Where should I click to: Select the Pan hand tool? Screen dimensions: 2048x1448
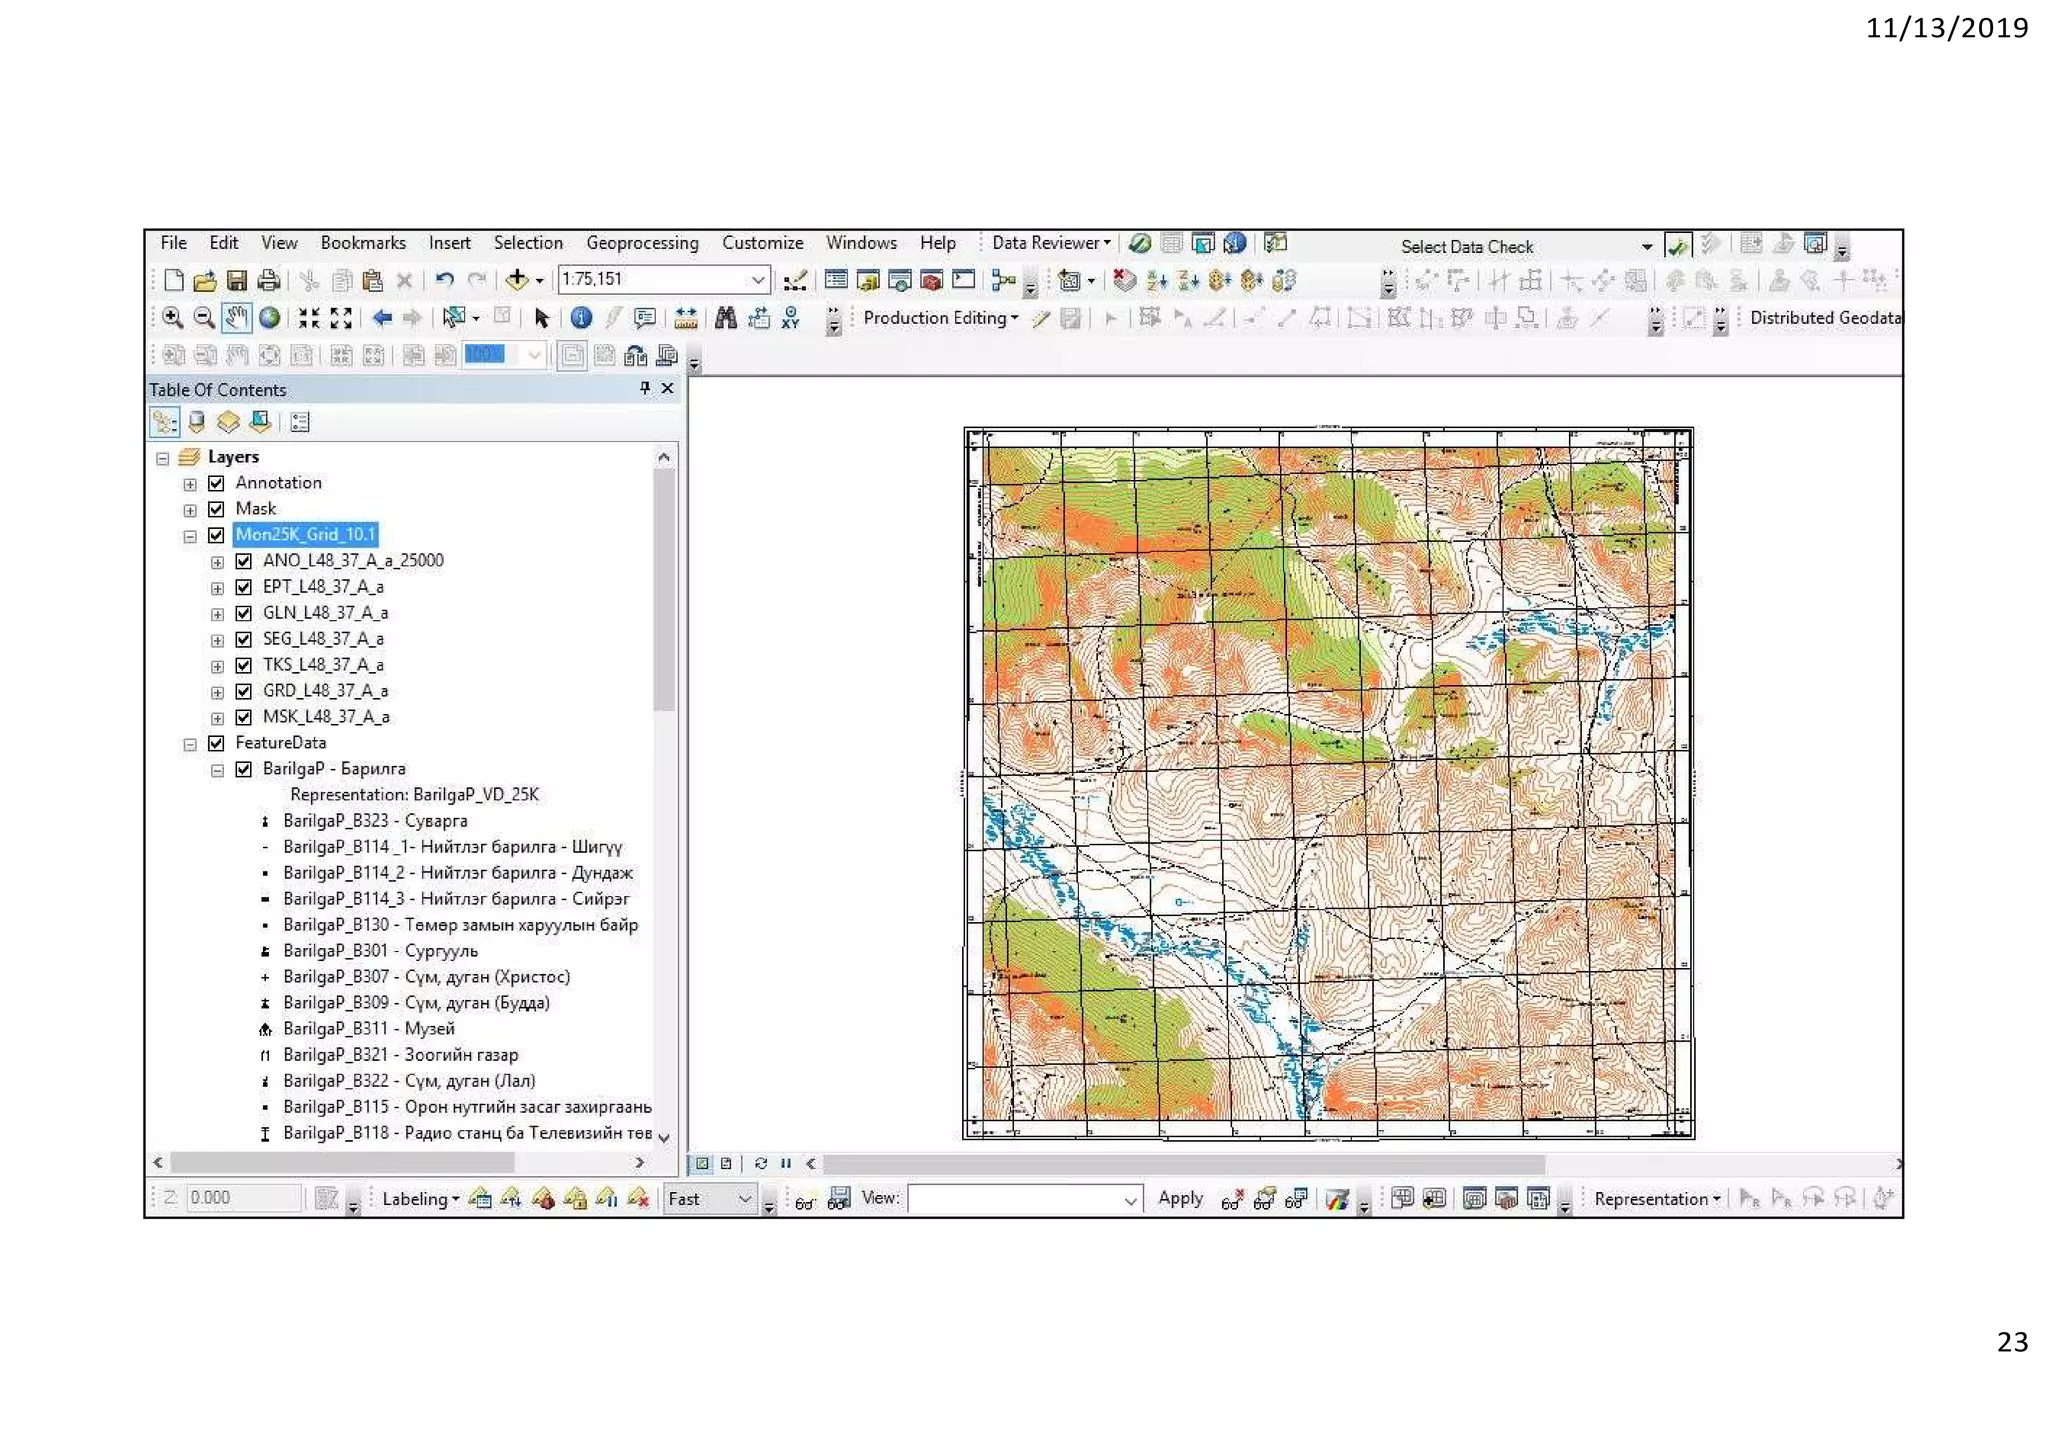[x=237, y=318]
